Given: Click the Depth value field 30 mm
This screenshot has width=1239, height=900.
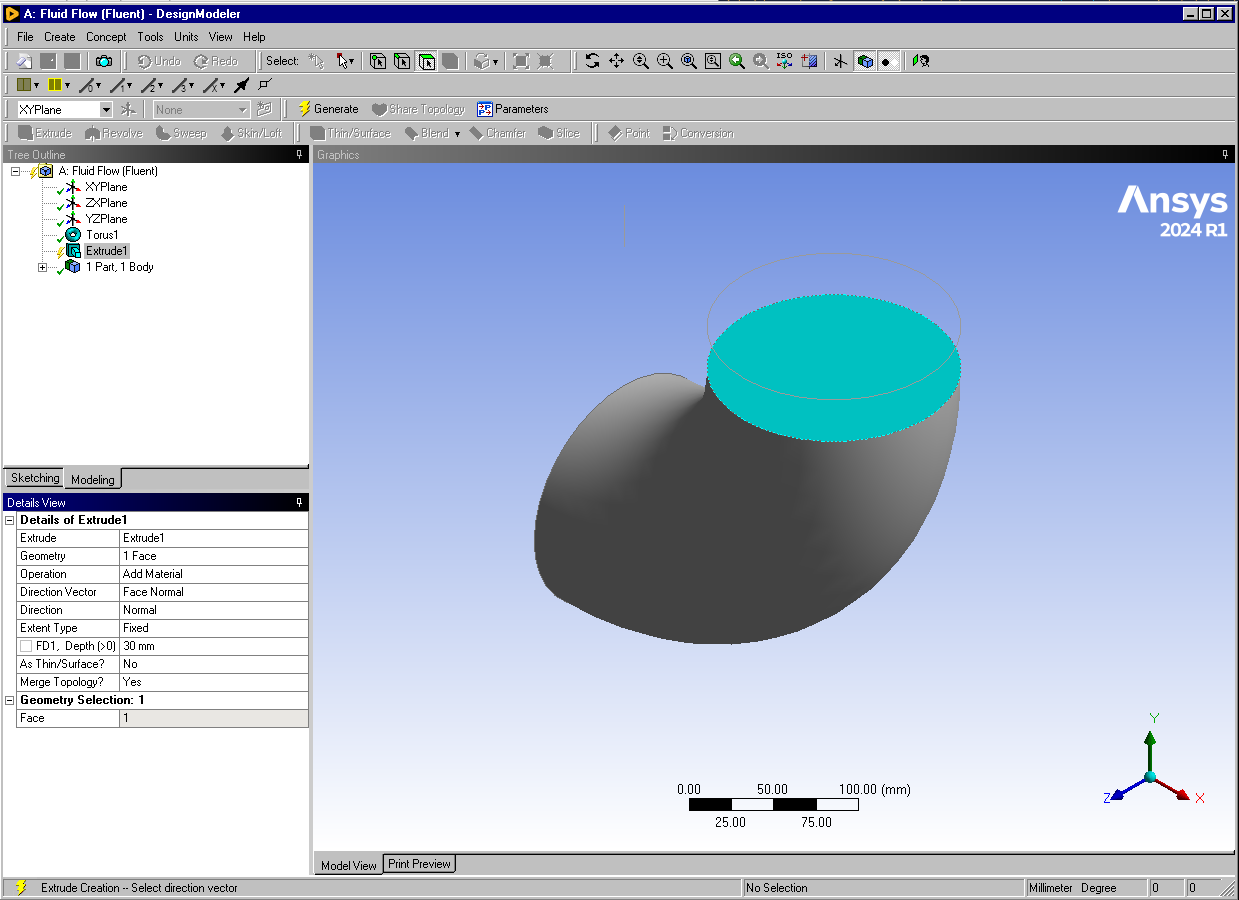Looking at the screenshot, I should point(213,646).
